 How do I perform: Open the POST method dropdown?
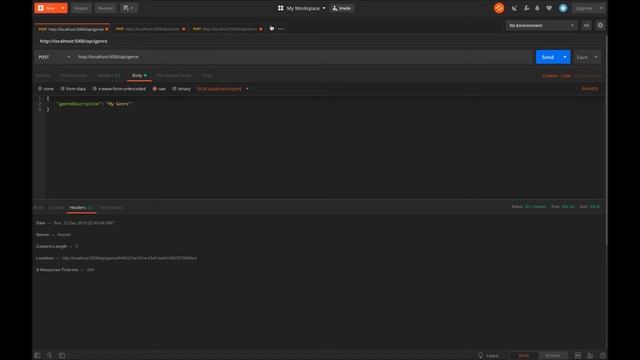54,57
